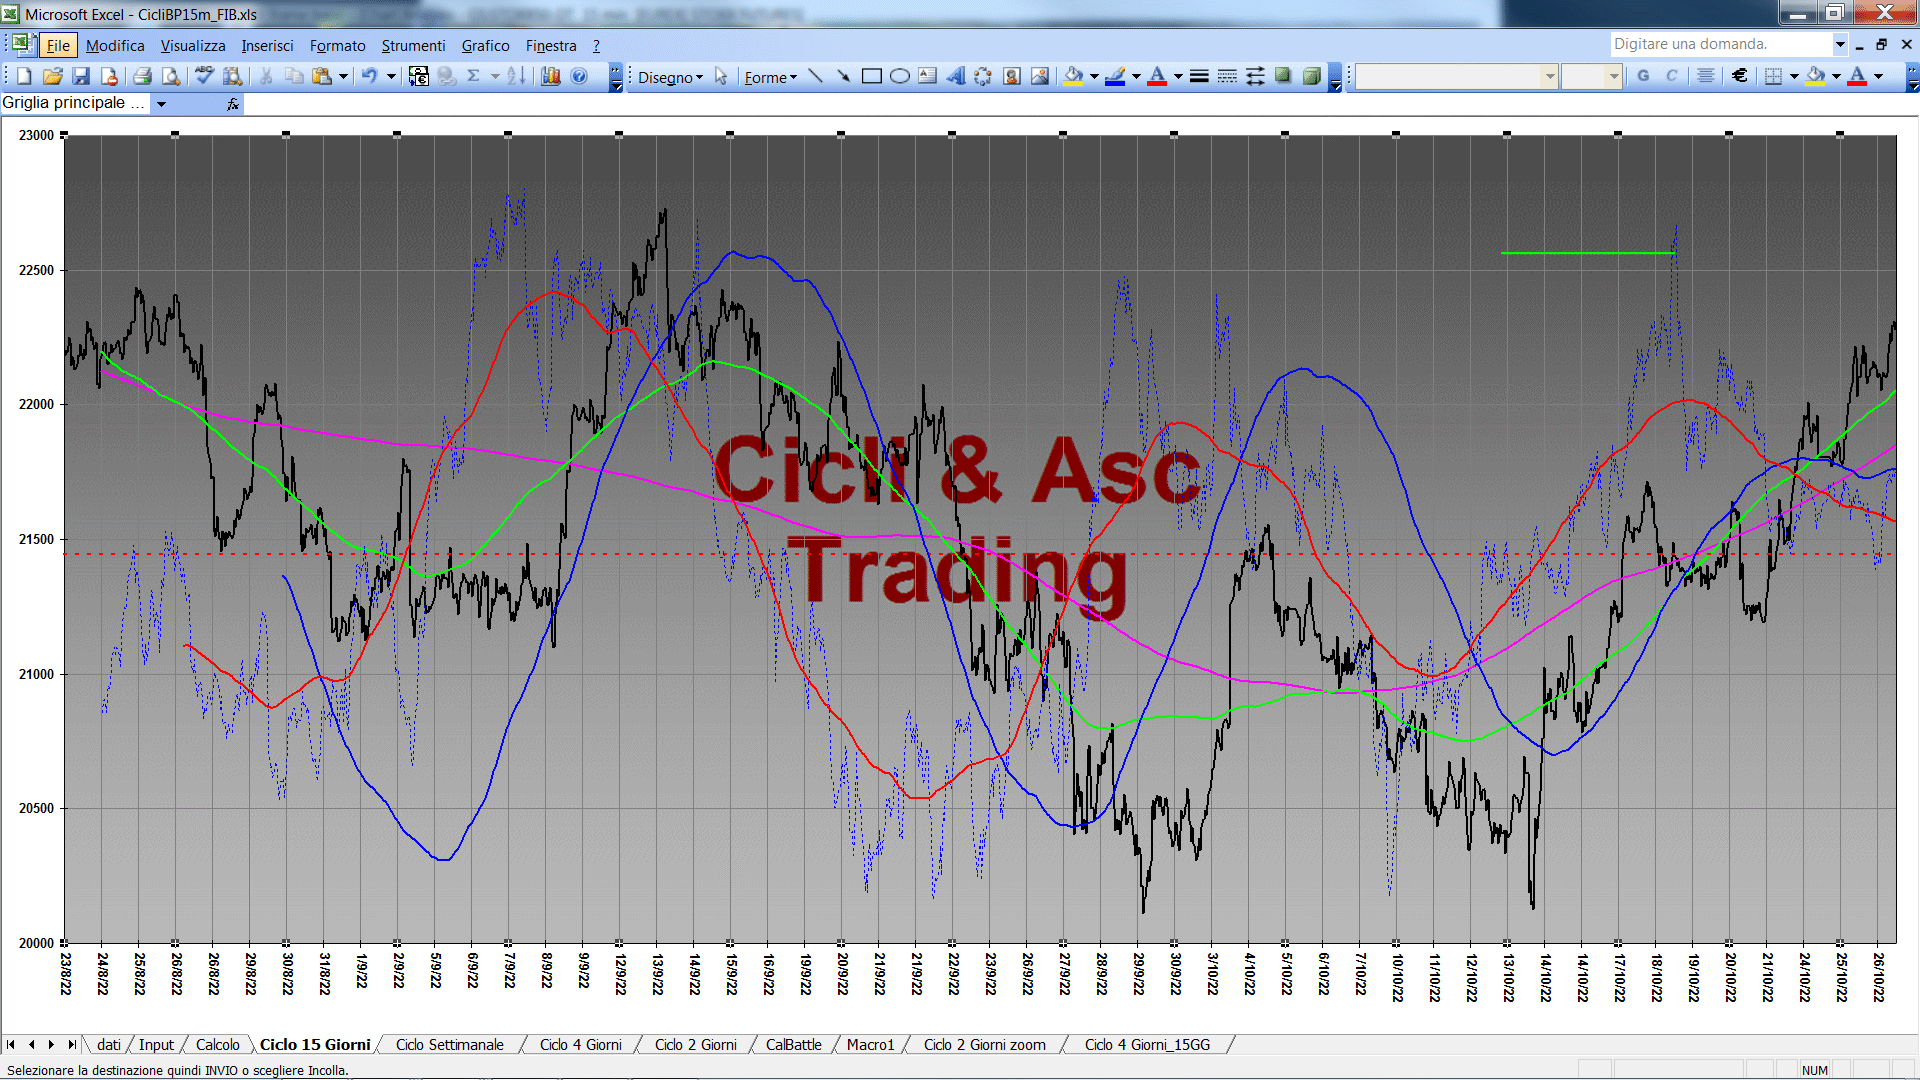Click the 3-D Style icon

pos(1311,77)
